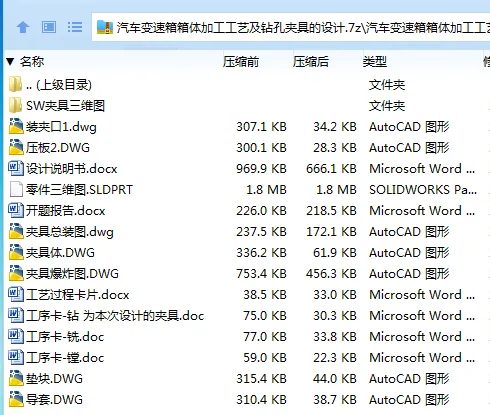Screen dimensions: 490x415
Task: Select the file 工艺过程卡片.docx
Action: pyautogui.click(x=78, y=295)
